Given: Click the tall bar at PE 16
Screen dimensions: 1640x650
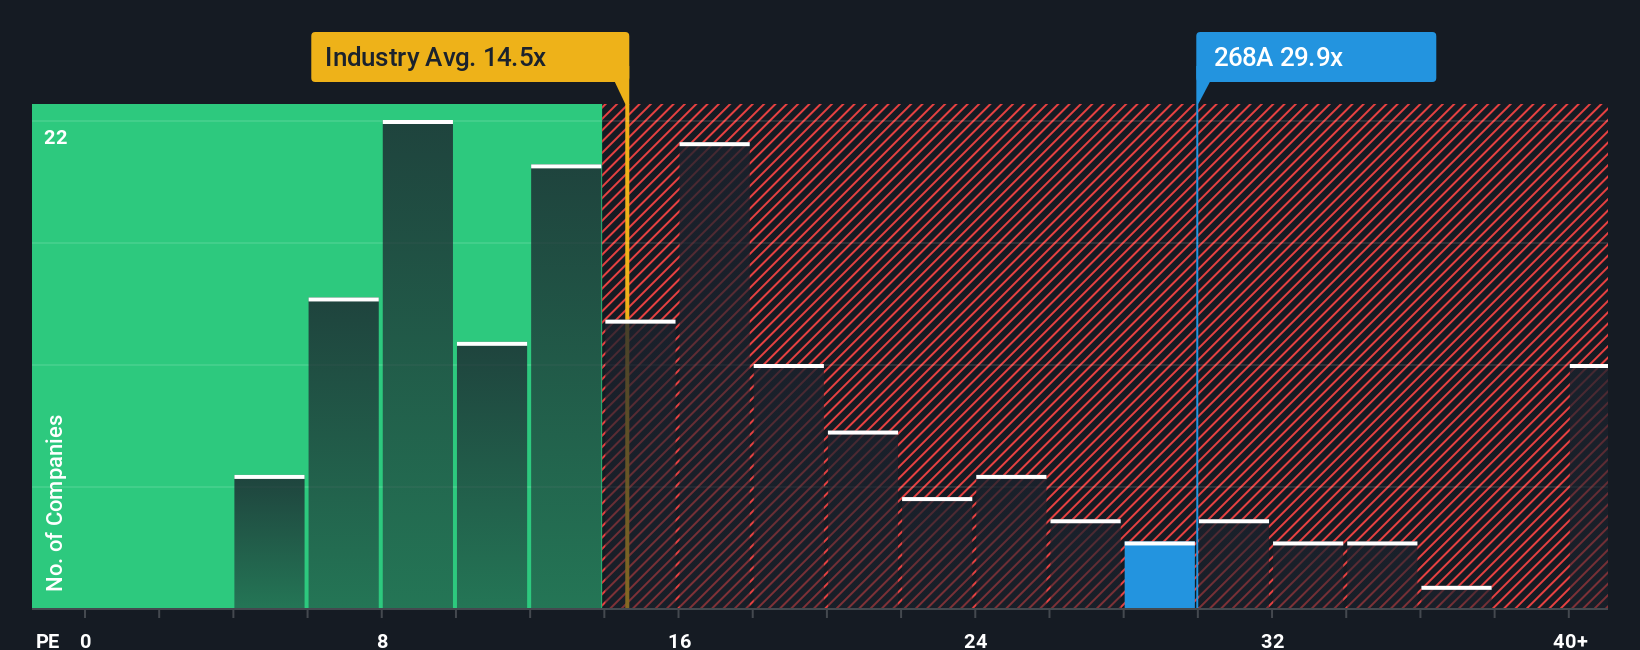Looking at the screenshot, I should click(714, 375).
